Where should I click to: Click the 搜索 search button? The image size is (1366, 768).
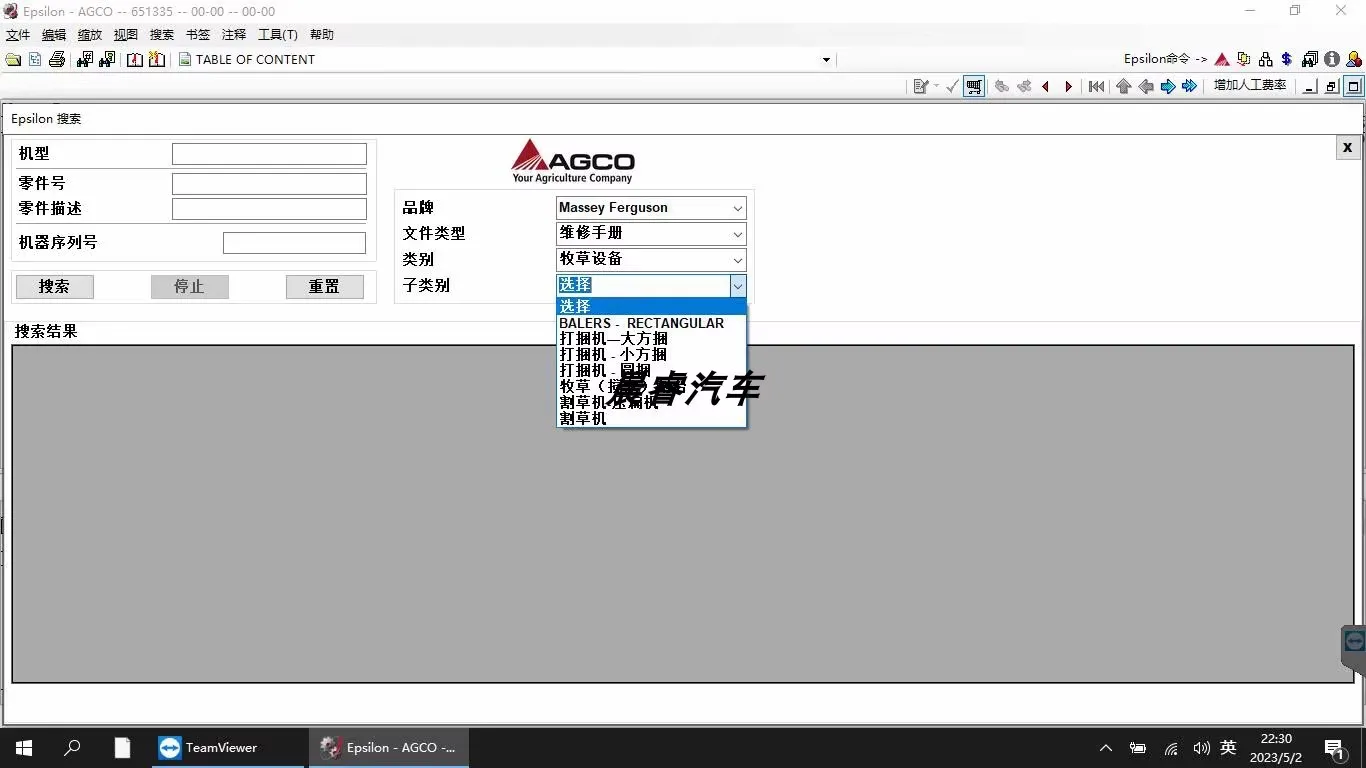click(55, 287)
